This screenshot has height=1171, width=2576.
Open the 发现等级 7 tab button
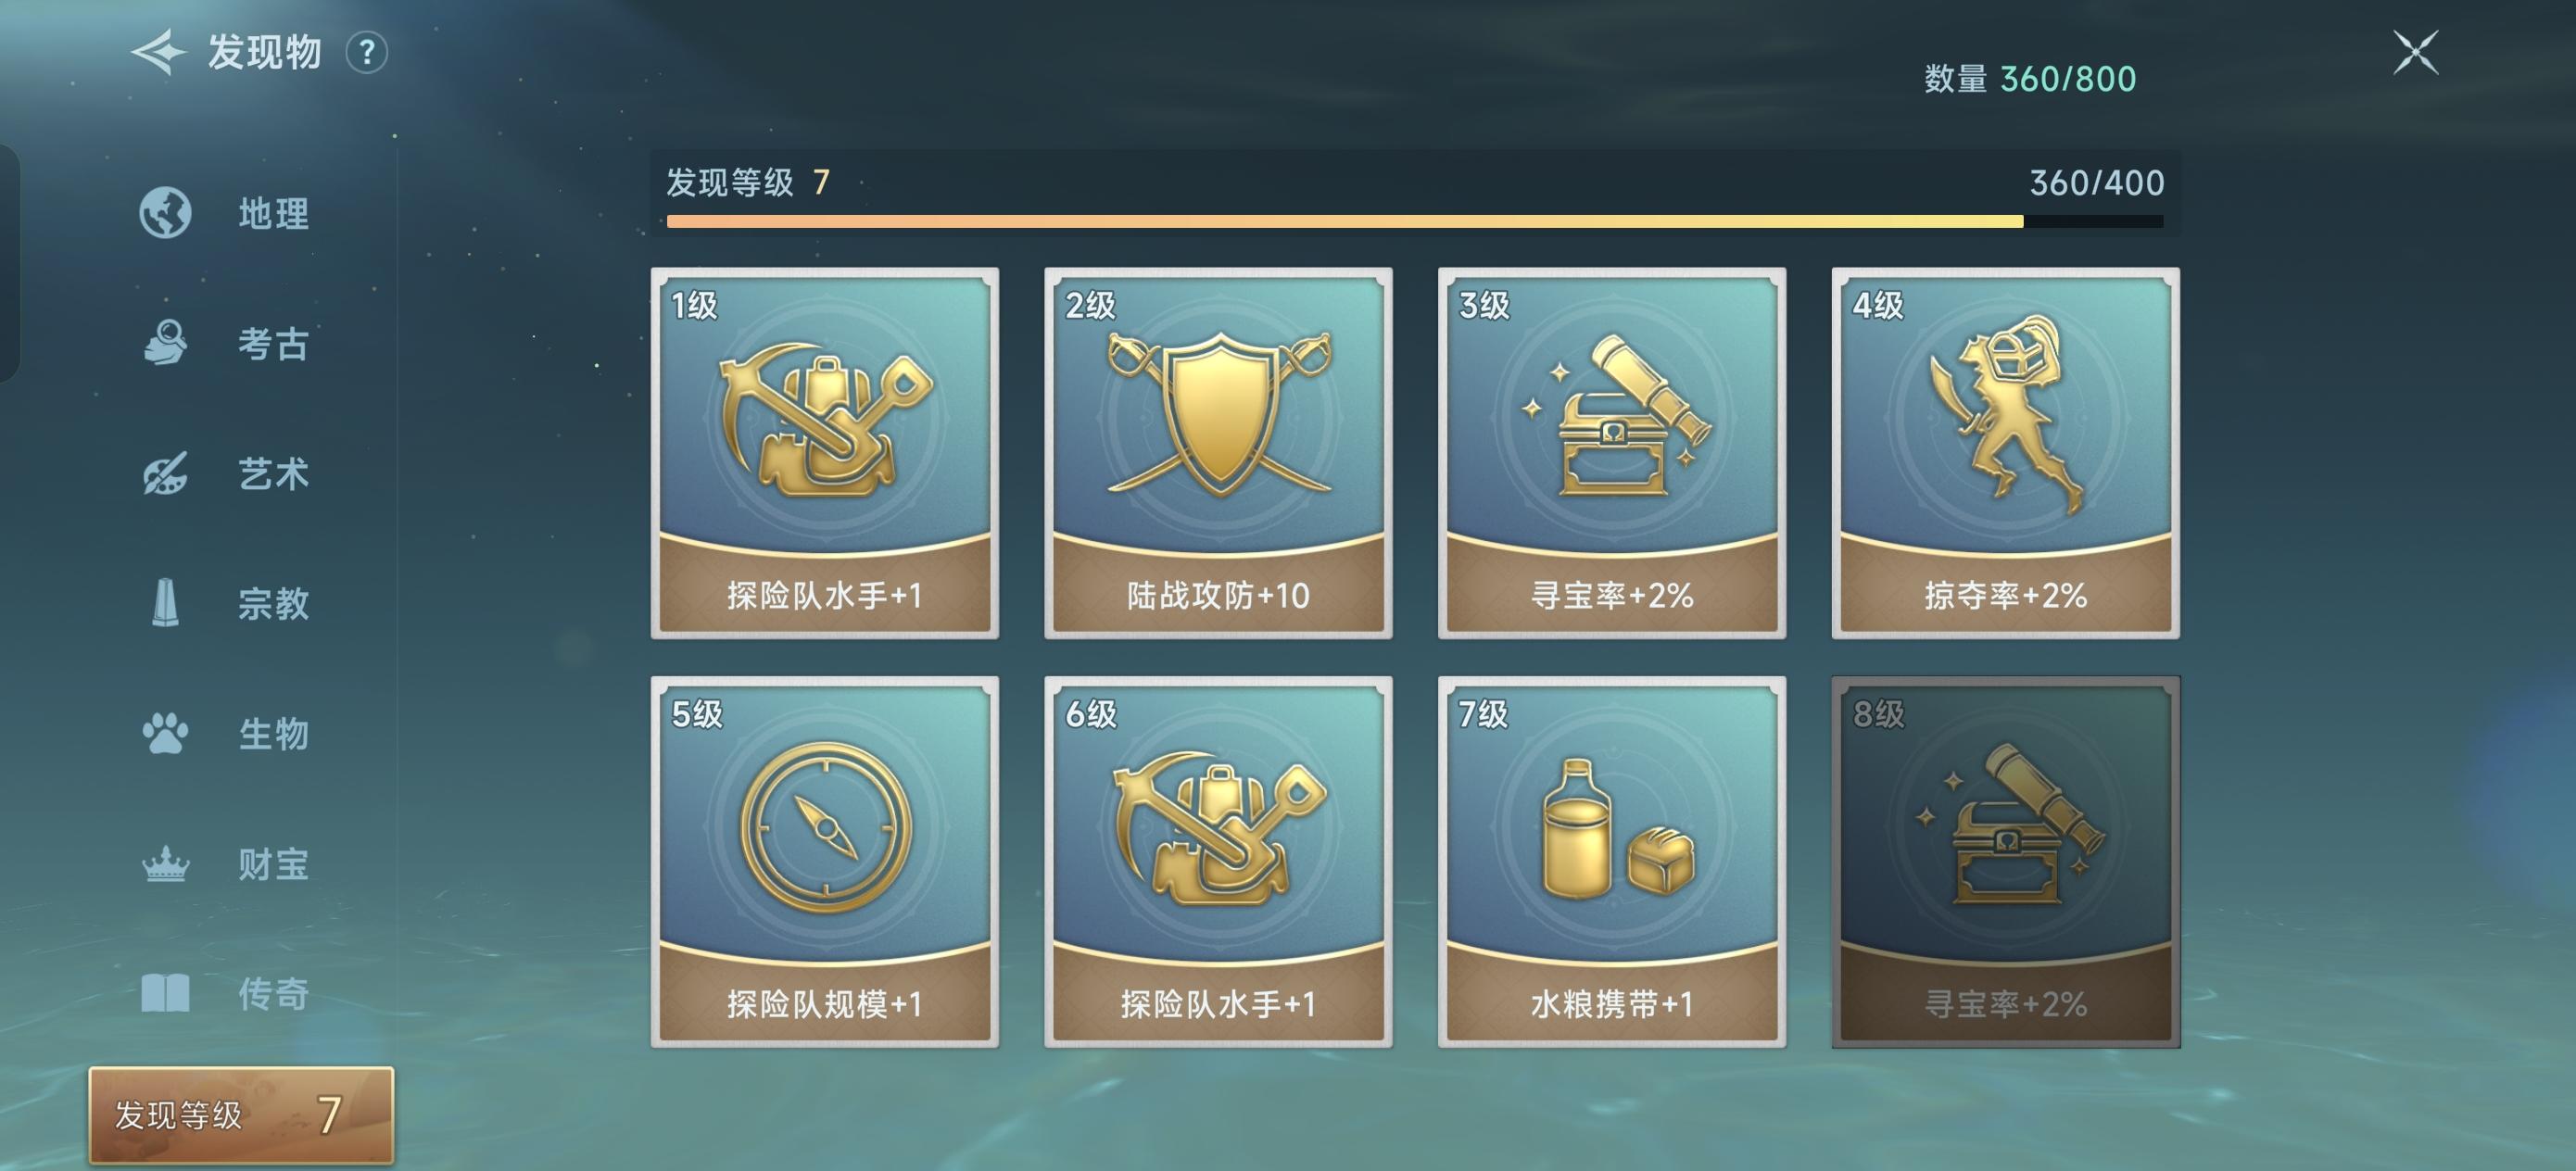click(x=241, y=1115)
